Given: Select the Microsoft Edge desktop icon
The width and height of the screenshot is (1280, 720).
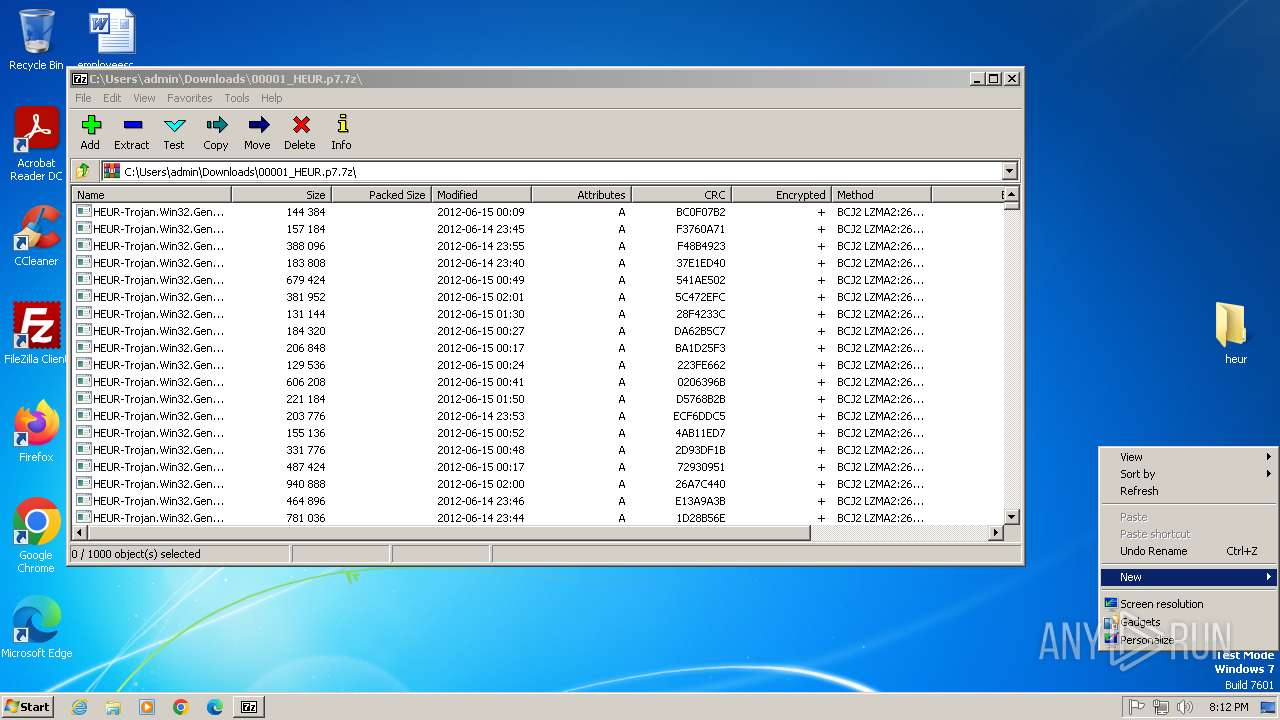Looking at the screenshot, I should point(36,628).
